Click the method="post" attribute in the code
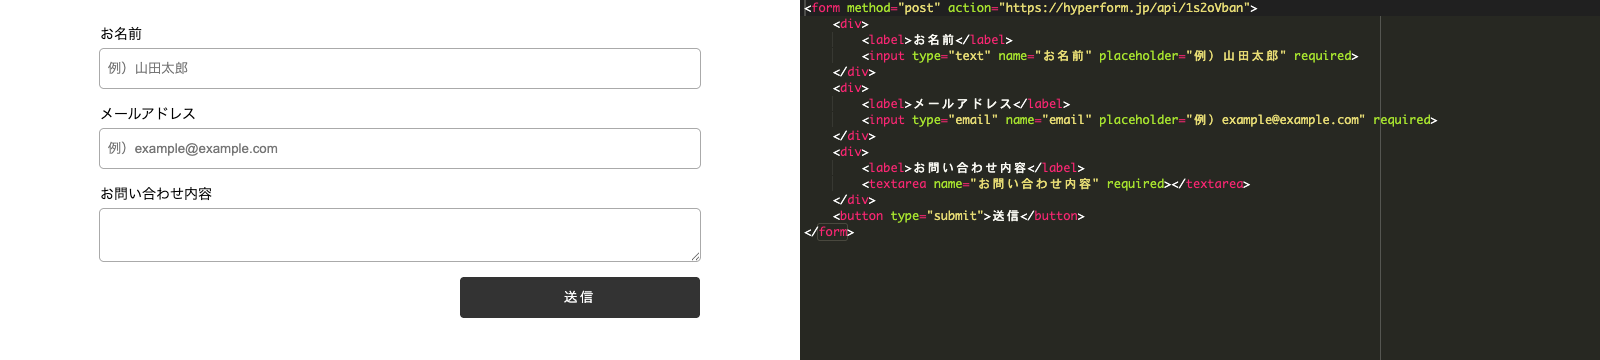The height and width of the screenshot is (360, 1600). 894,8
